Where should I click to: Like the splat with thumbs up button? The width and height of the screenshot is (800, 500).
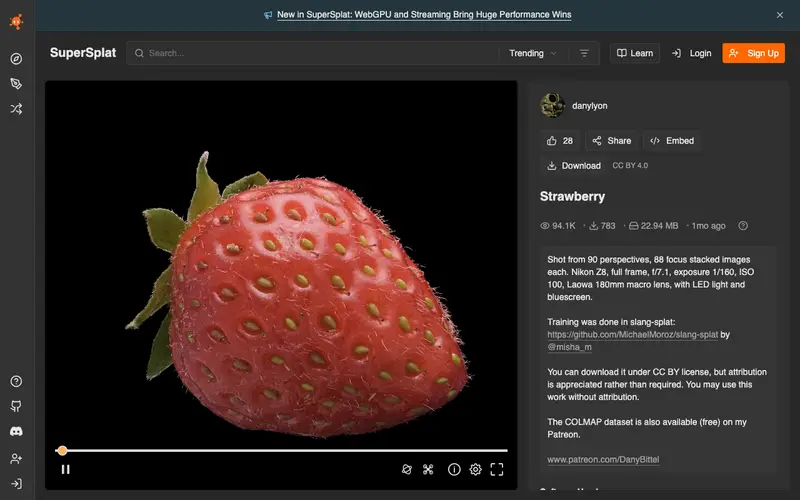pyautogui.click(x=560, y=141)
